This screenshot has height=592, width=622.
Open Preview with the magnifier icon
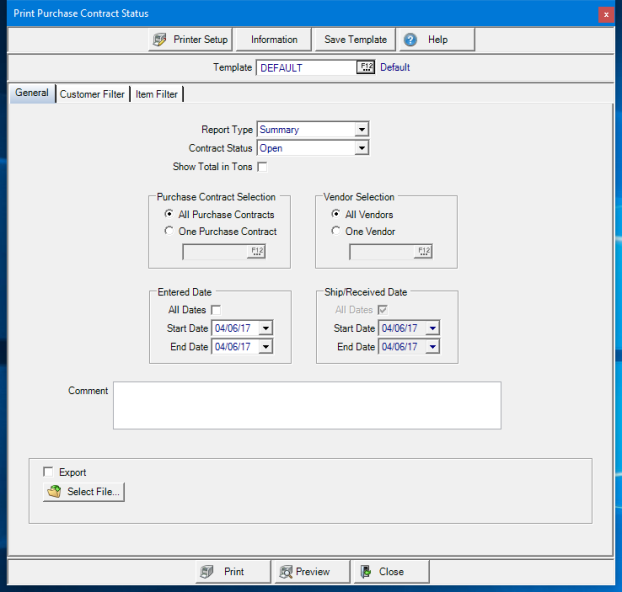pos(285,572)
